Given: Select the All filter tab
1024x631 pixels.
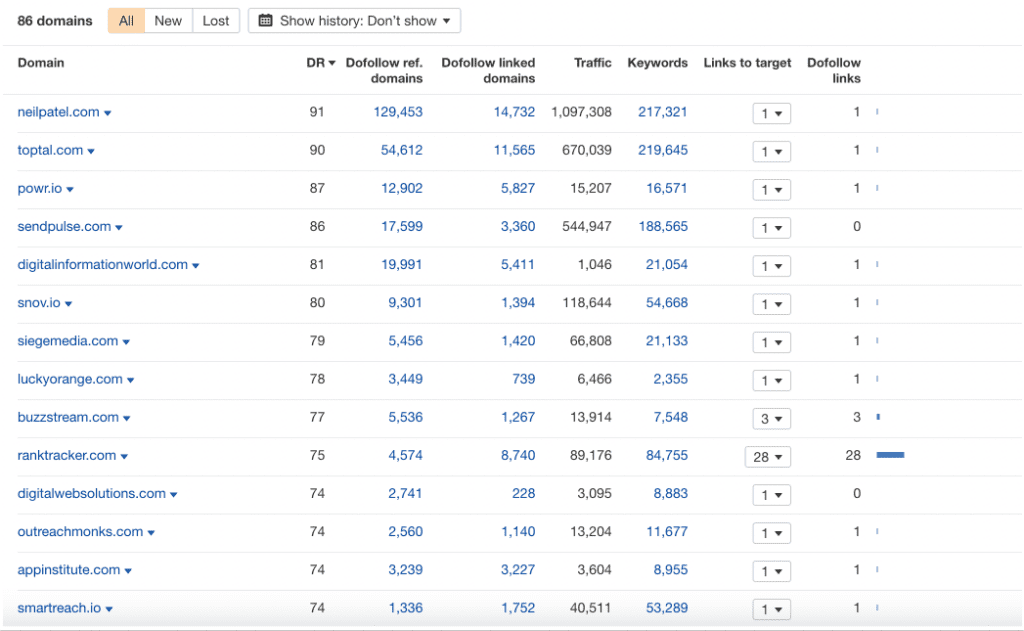Looking at the screenshot, I should click(x=126, y=21).
